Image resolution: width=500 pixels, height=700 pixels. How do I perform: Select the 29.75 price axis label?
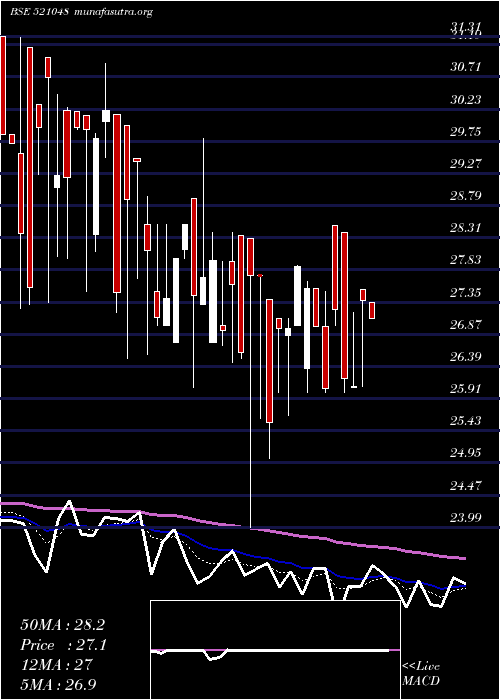click(x=466, y=132)
